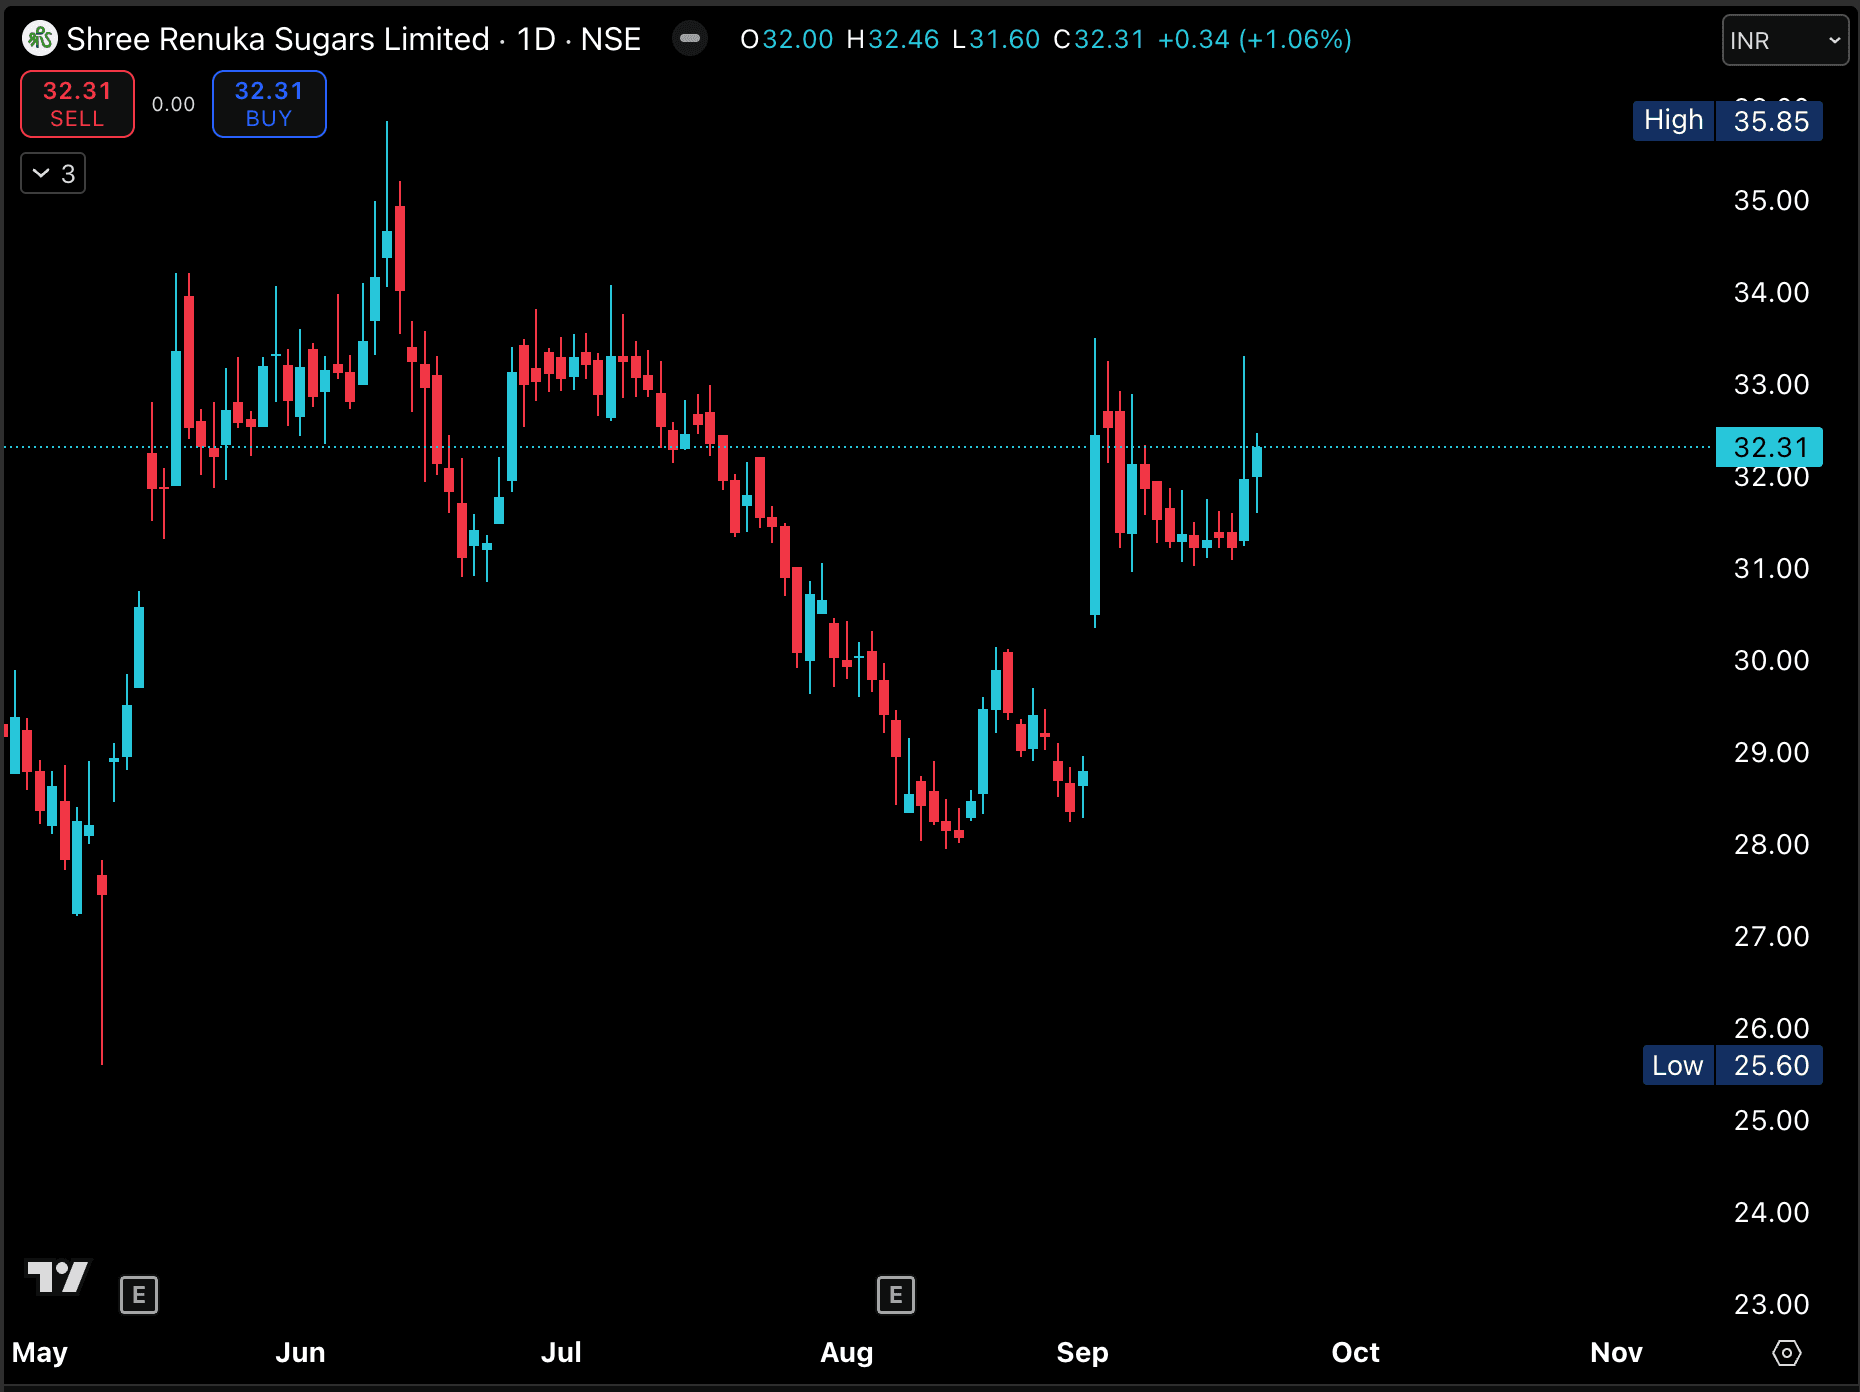Click the 27.00 price axis label
The height and width of the screenshot is (1392, 1860).
tap(1771, 936)
